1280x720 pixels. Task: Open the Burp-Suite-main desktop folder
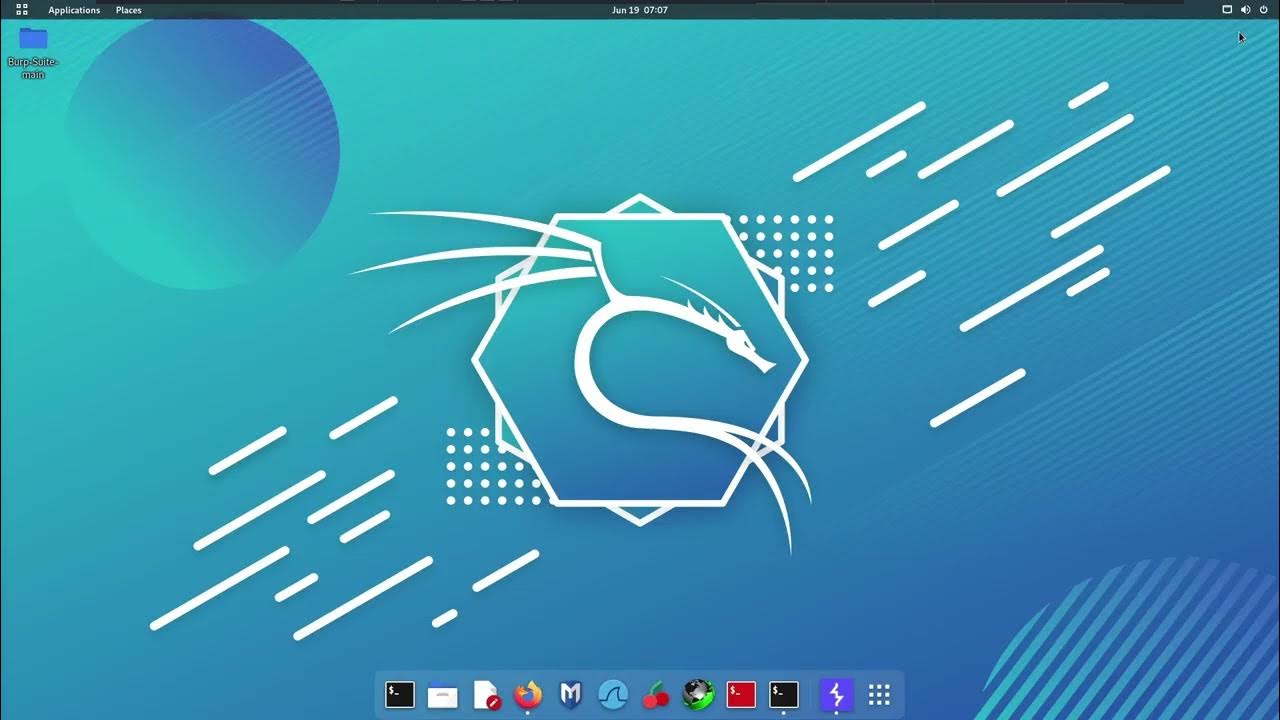point(33,52)
